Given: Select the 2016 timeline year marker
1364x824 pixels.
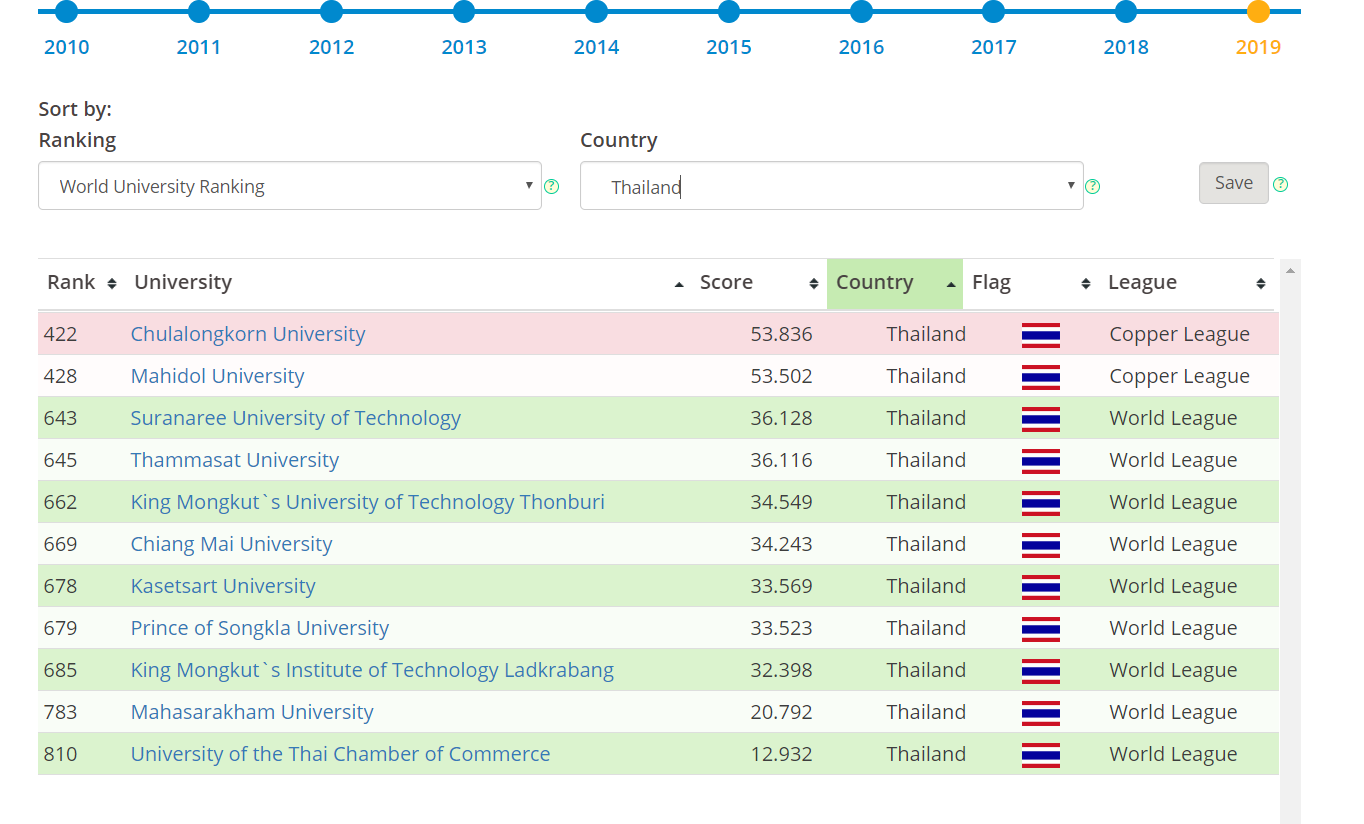Looking at the screenshot, I should 861,12.
